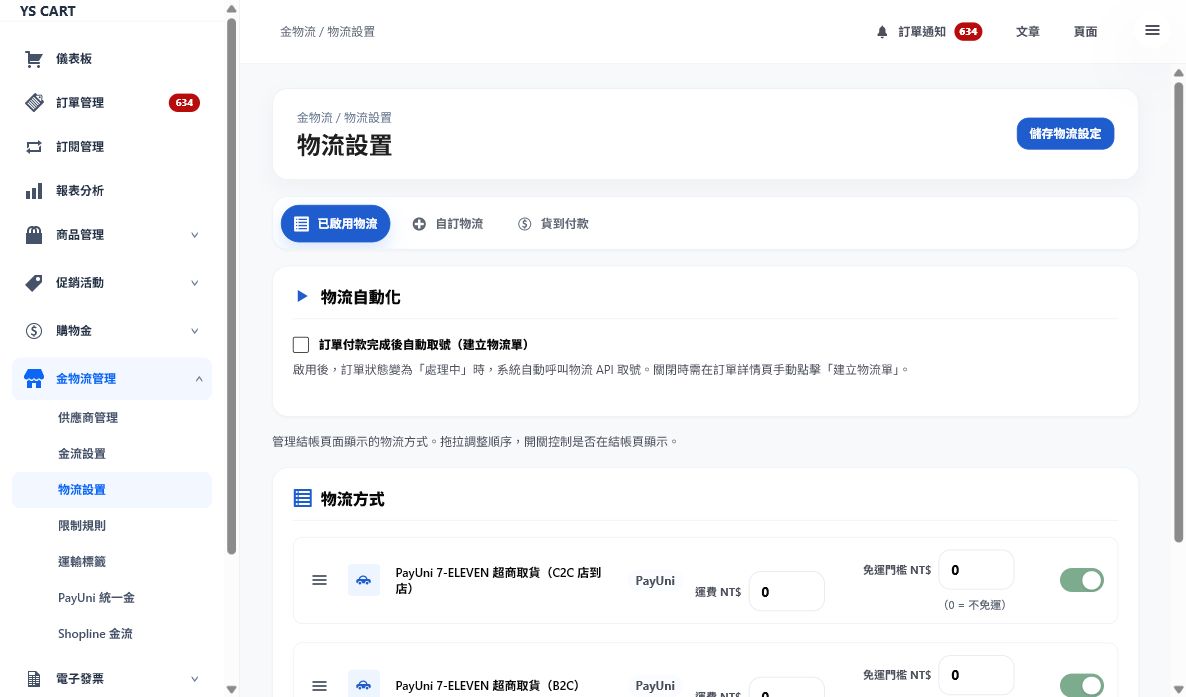1186x697 pixels.
Task: Expand the 購物金 chevron
Action: (x=194, y=331)
